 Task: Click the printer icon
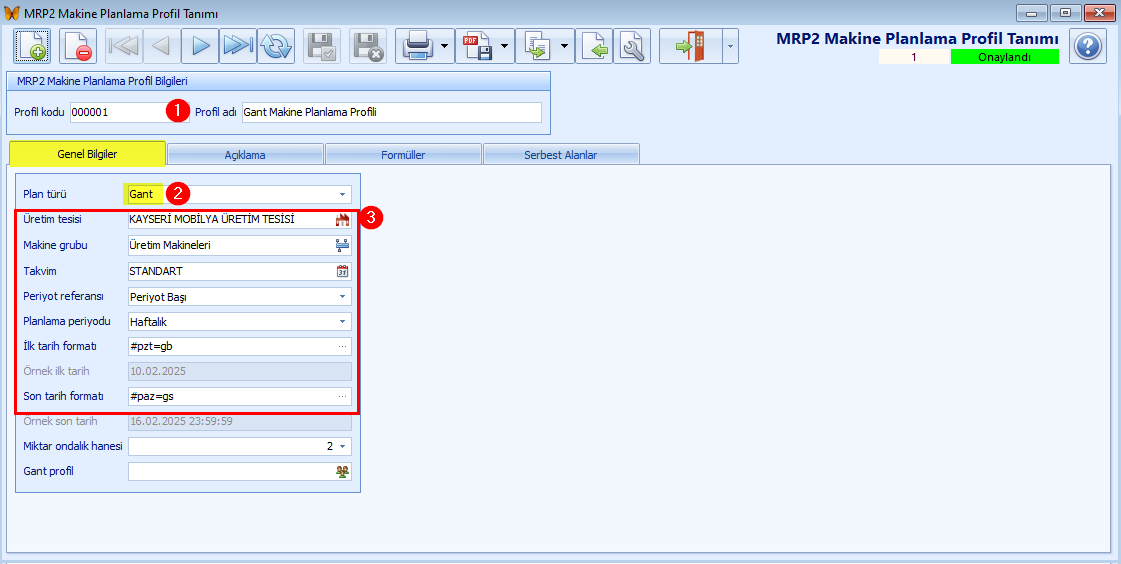click(417, 46)
